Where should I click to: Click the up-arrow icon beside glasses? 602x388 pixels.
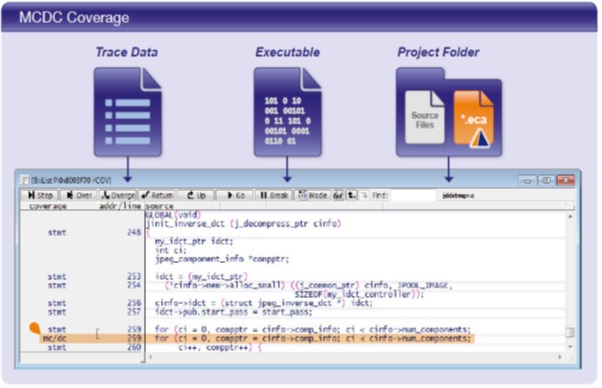(352, 195)
